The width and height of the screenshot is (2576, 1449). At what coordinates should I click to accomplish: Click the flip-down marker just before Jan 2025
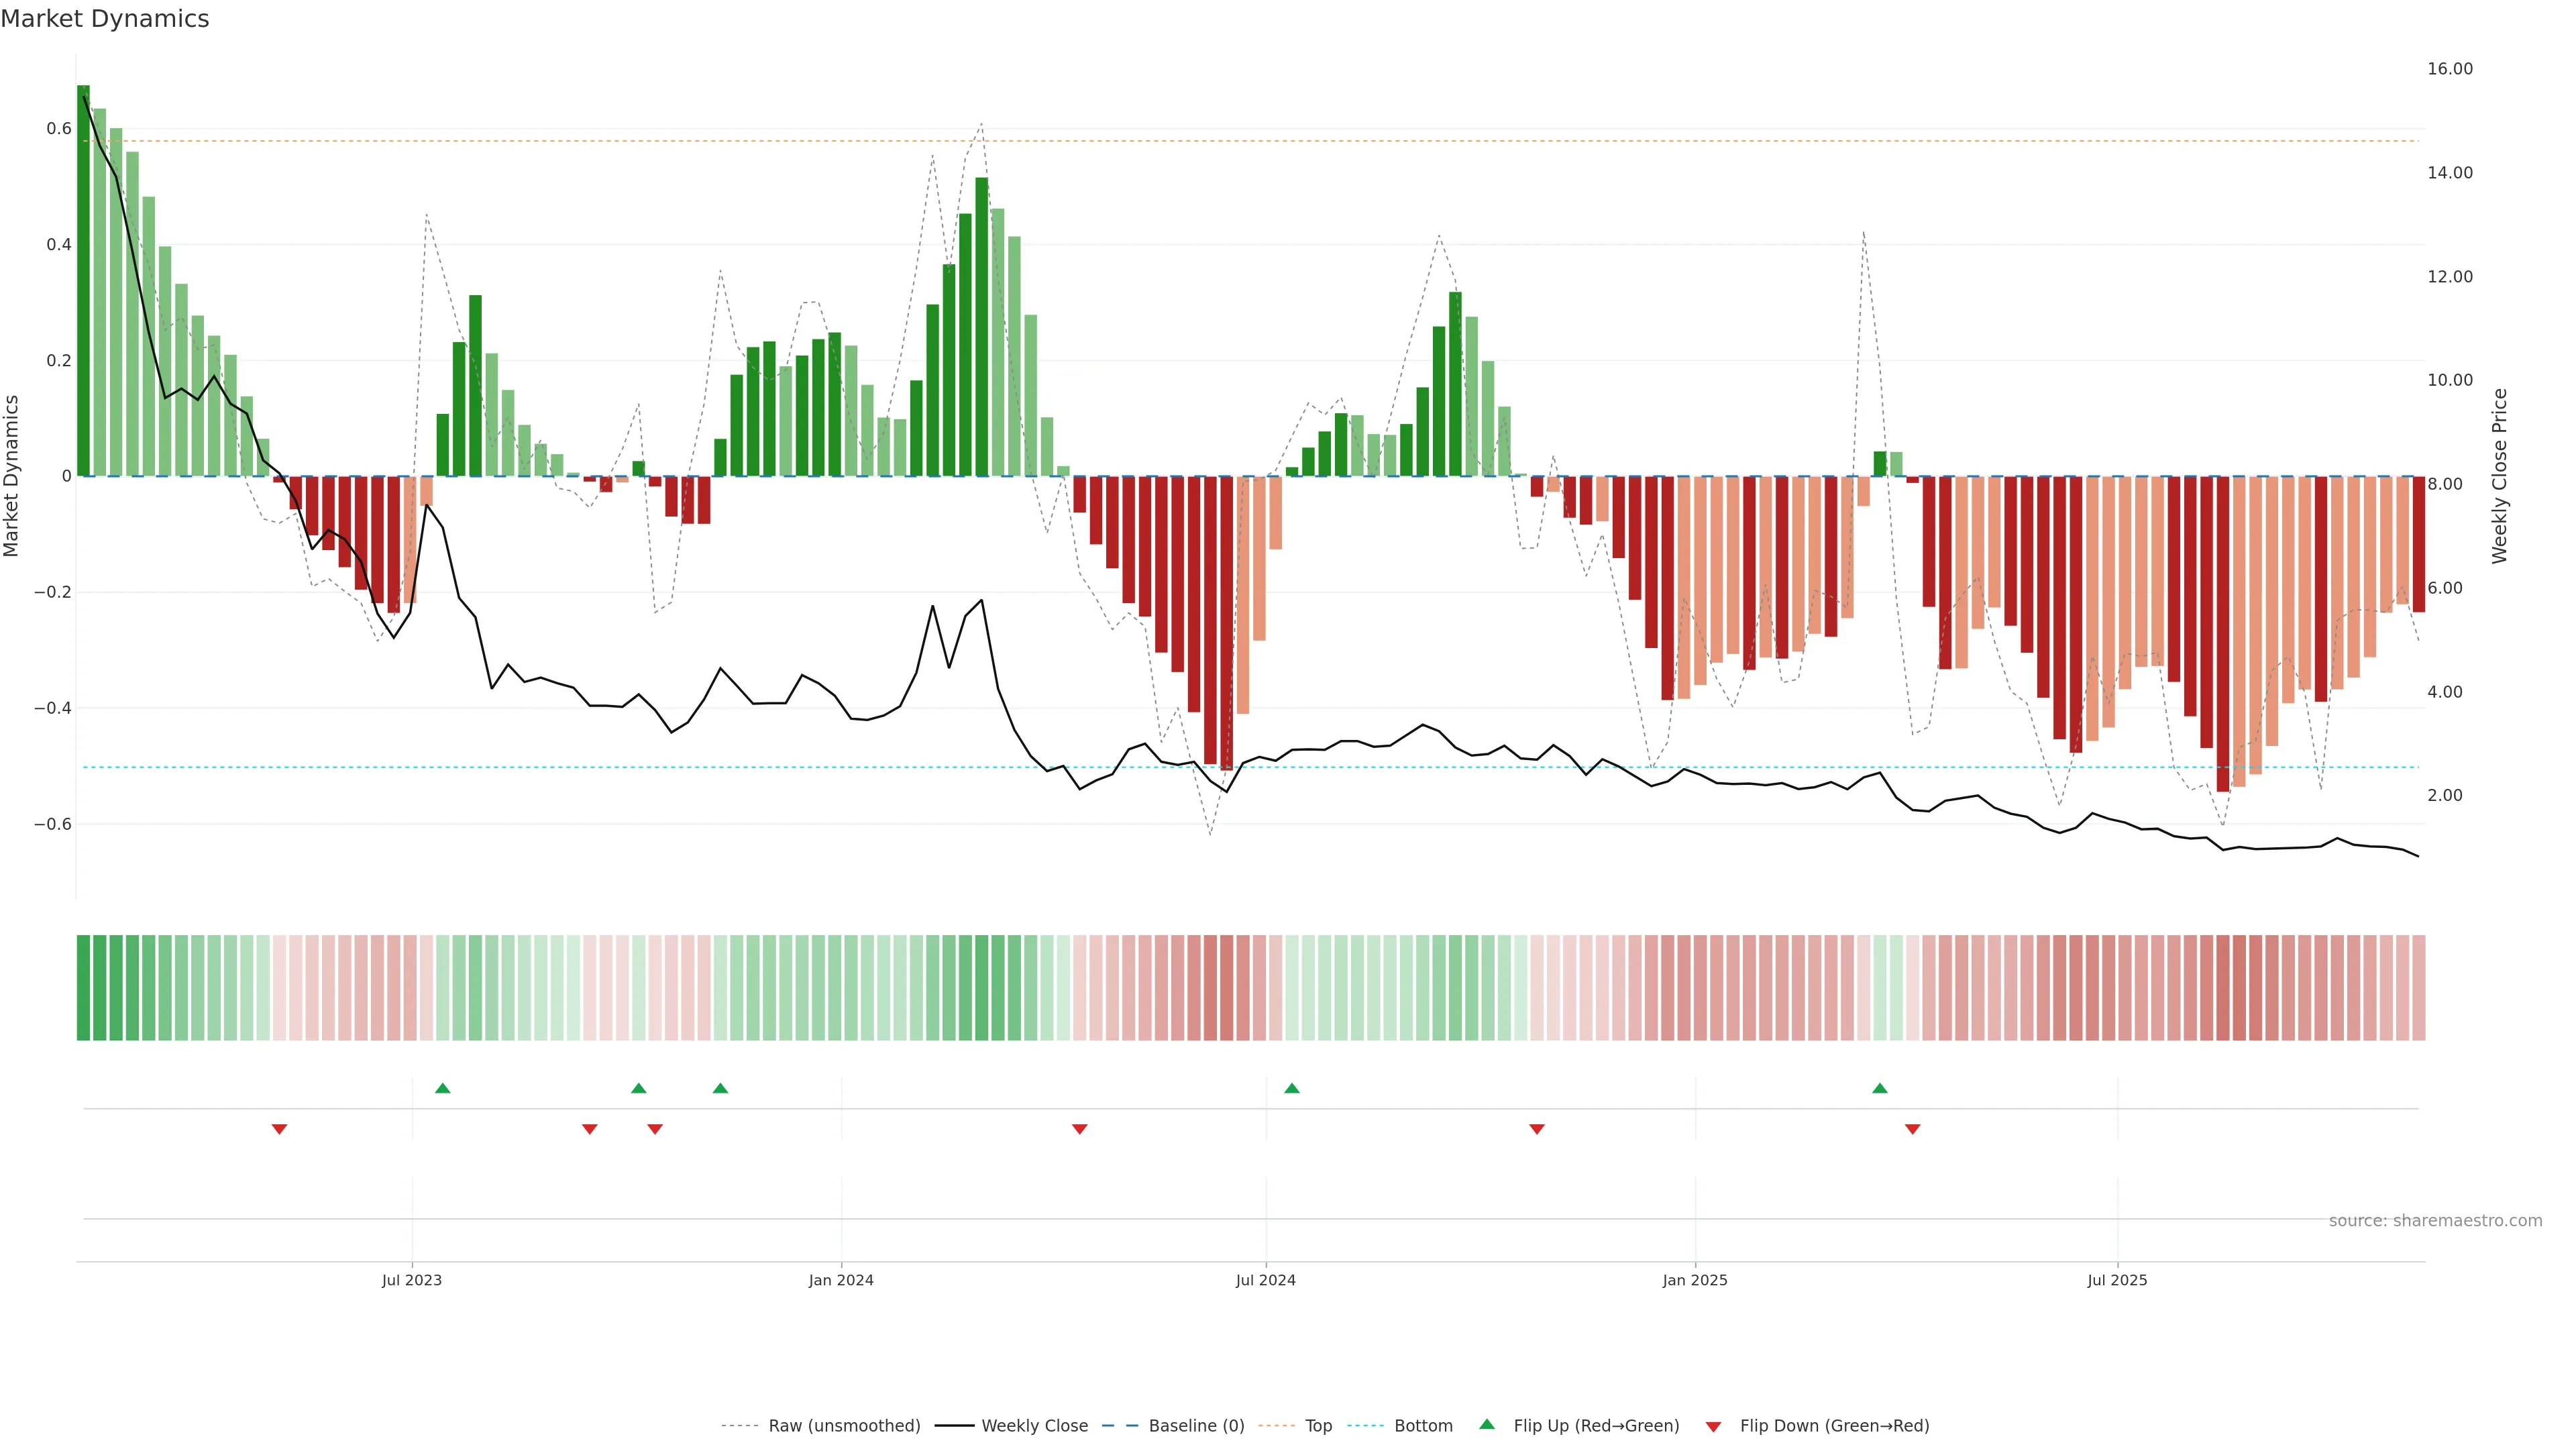click(1537, 1129)
